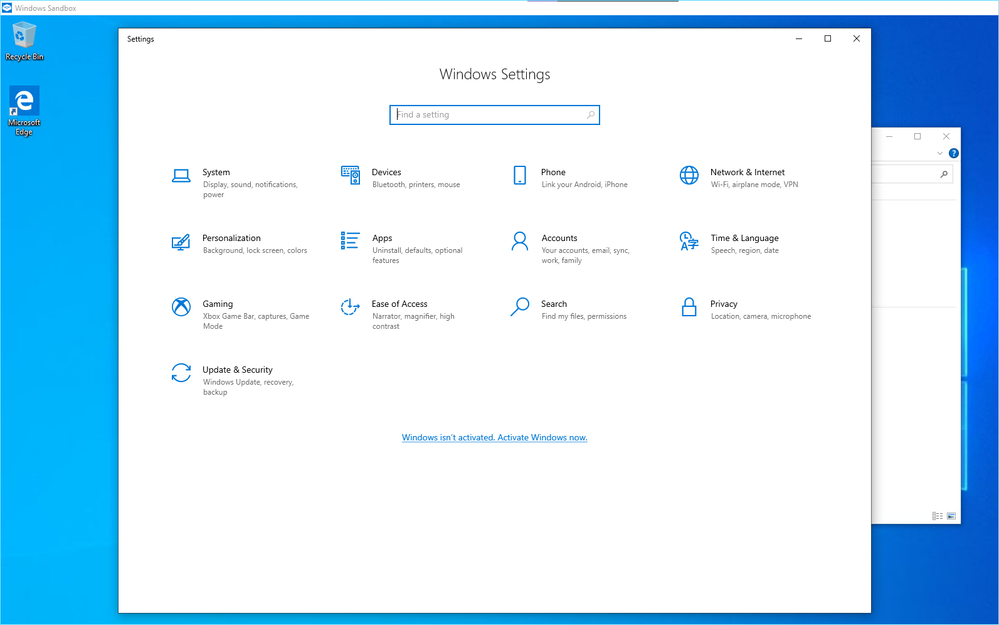Switch background window to details view icon
The image size is (999, 625).
click(937, 516)
